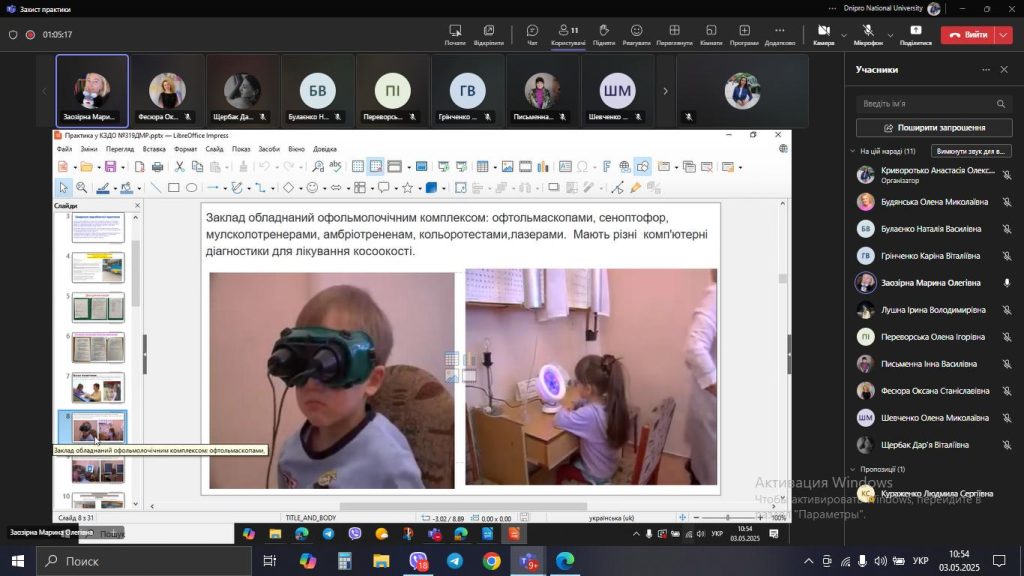Show next participants with right chevron
This screenshot has width=1024, height=576.
tap(665, 91)
